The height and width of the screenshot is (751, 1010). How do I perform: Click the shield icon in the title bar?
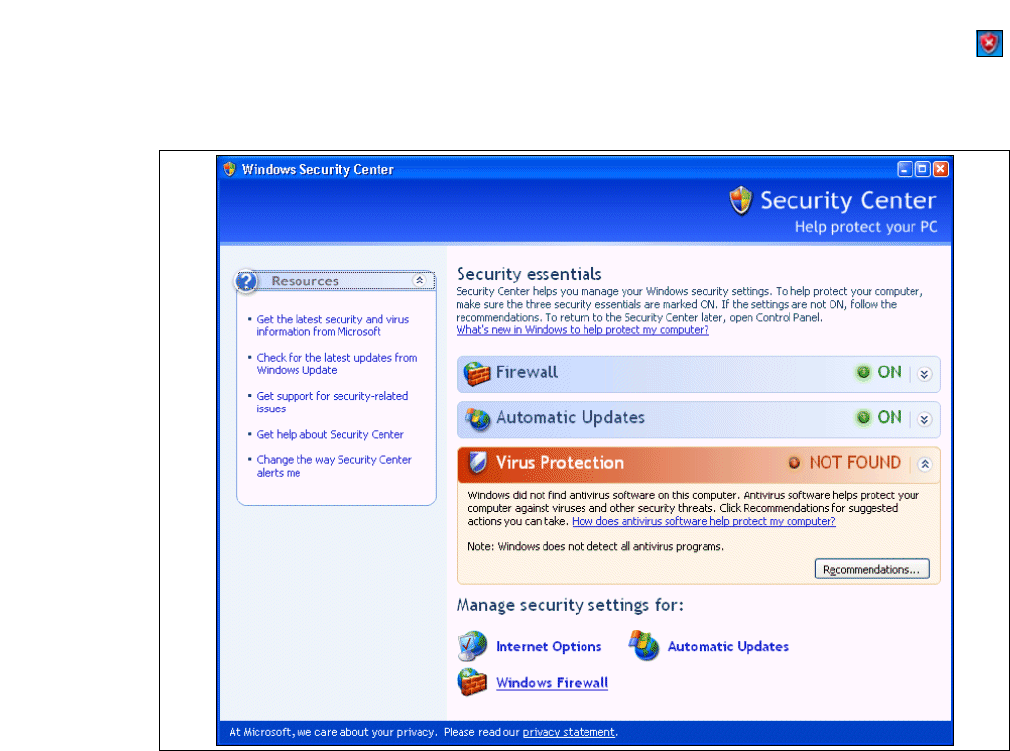(x=229, y=169)
